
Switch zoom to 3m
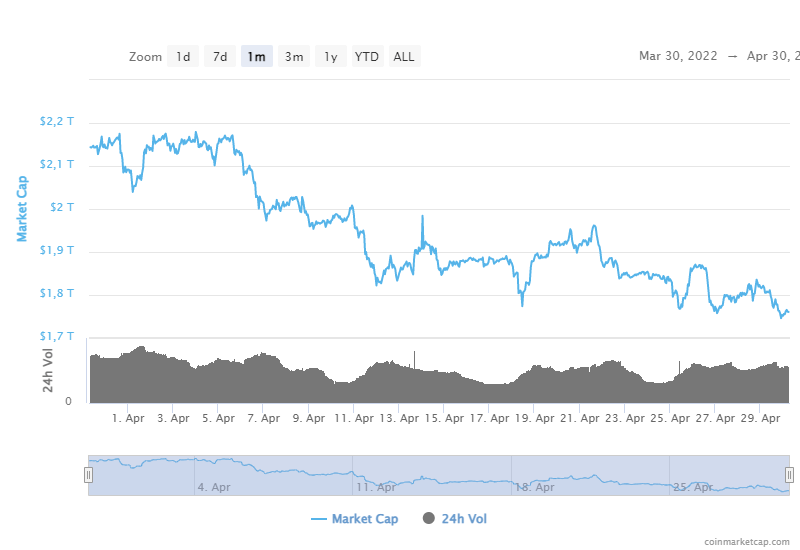[x=294, y=57]
